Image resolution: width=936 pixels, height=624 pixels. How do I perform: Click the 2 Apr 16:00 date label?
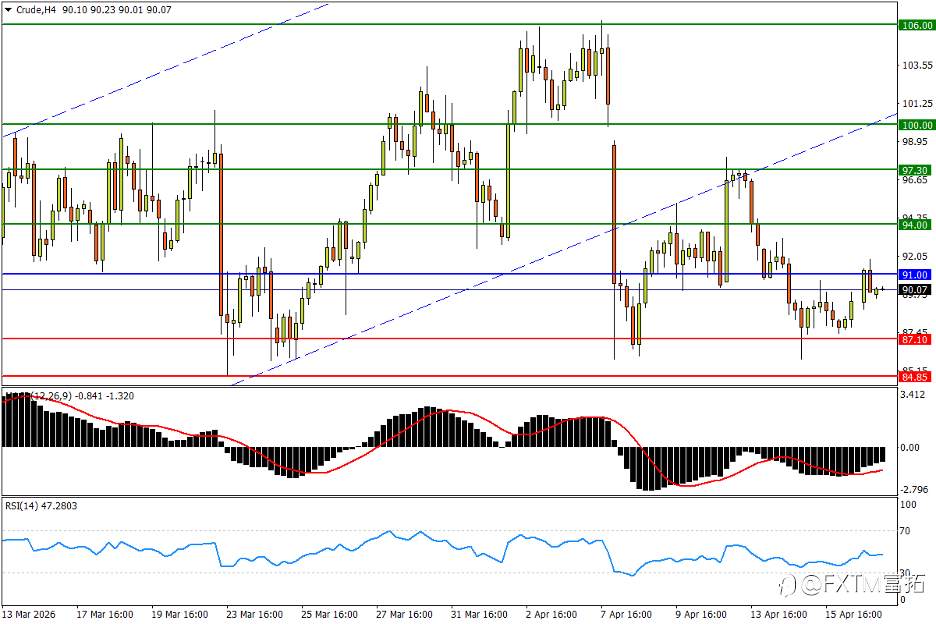[552, 614]
